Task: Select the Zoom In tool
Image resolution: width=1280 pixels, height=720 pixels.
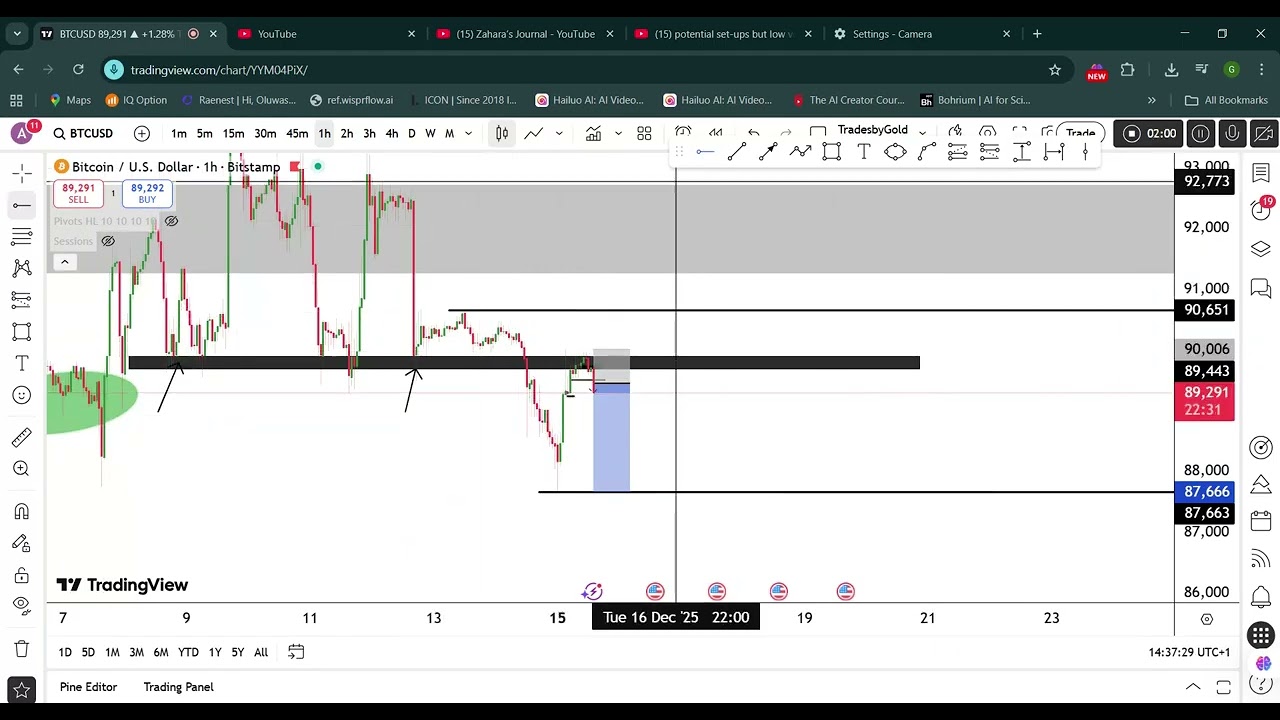Action: click(21, 468)
